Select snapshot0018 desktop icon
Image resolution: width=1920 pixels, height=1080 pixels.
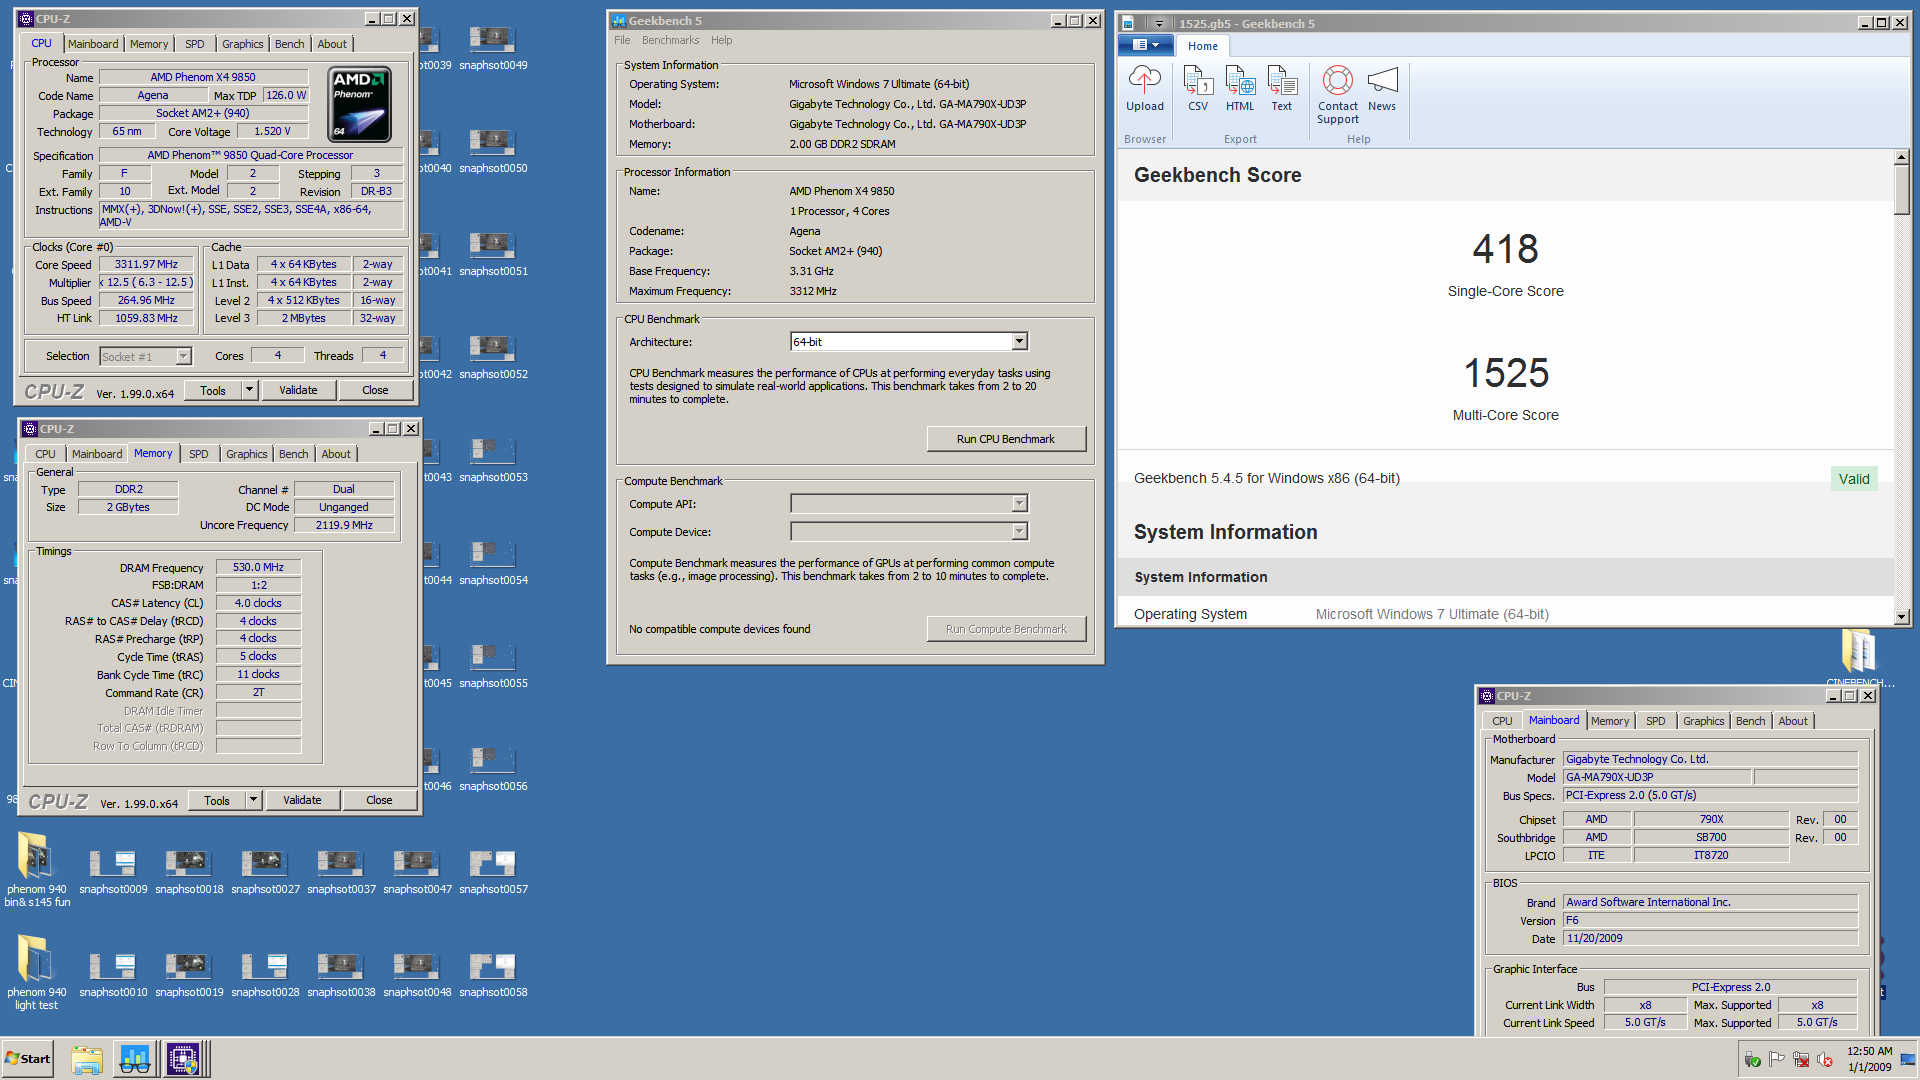pyautogui.click(x=189, y=872)
